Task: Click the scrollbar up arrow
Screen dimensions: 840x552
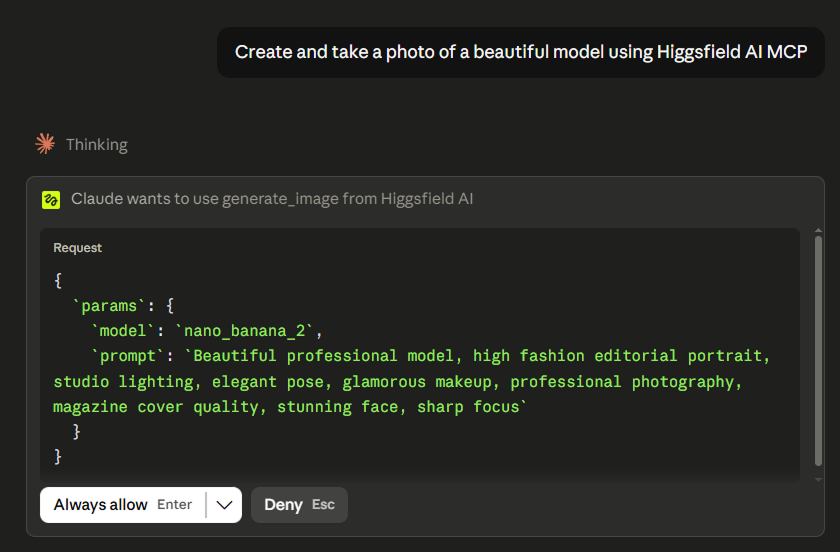Action: pyautogui.click(x=818, y=230)
